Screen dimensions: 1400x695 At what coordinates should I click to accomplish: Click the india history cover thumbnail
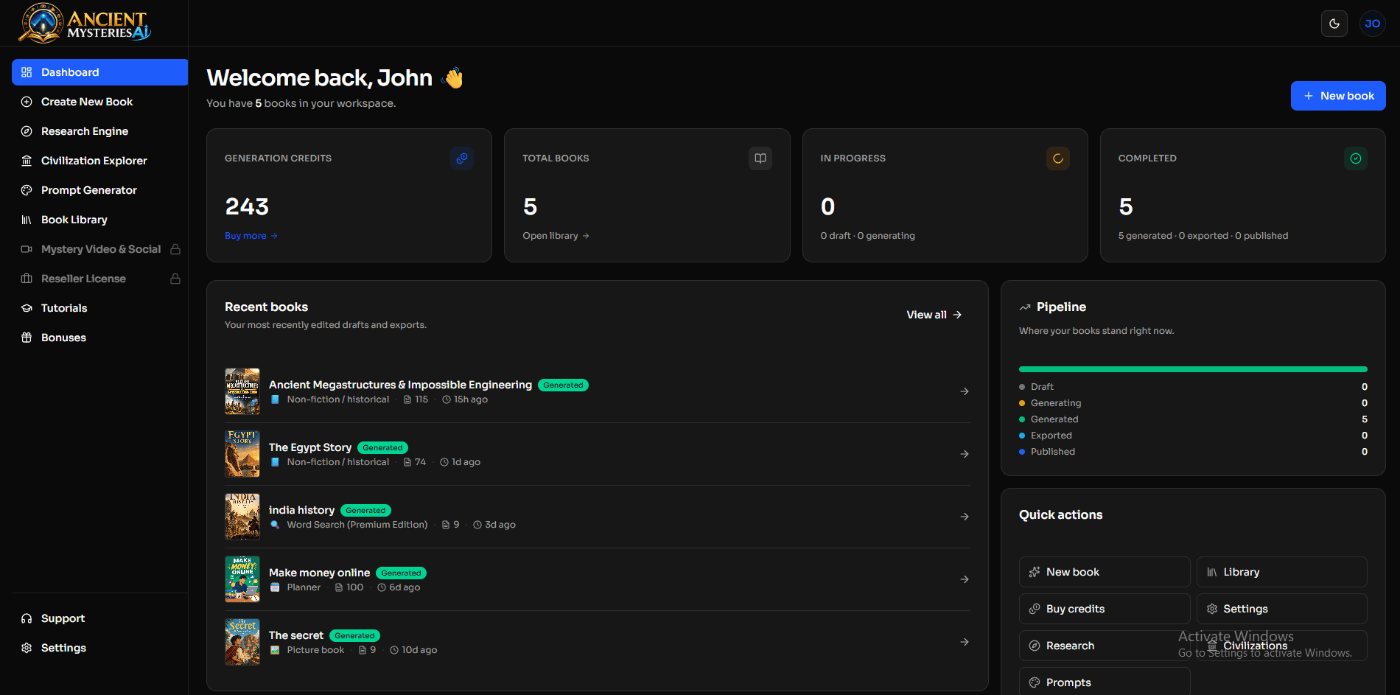click(242, 517)
